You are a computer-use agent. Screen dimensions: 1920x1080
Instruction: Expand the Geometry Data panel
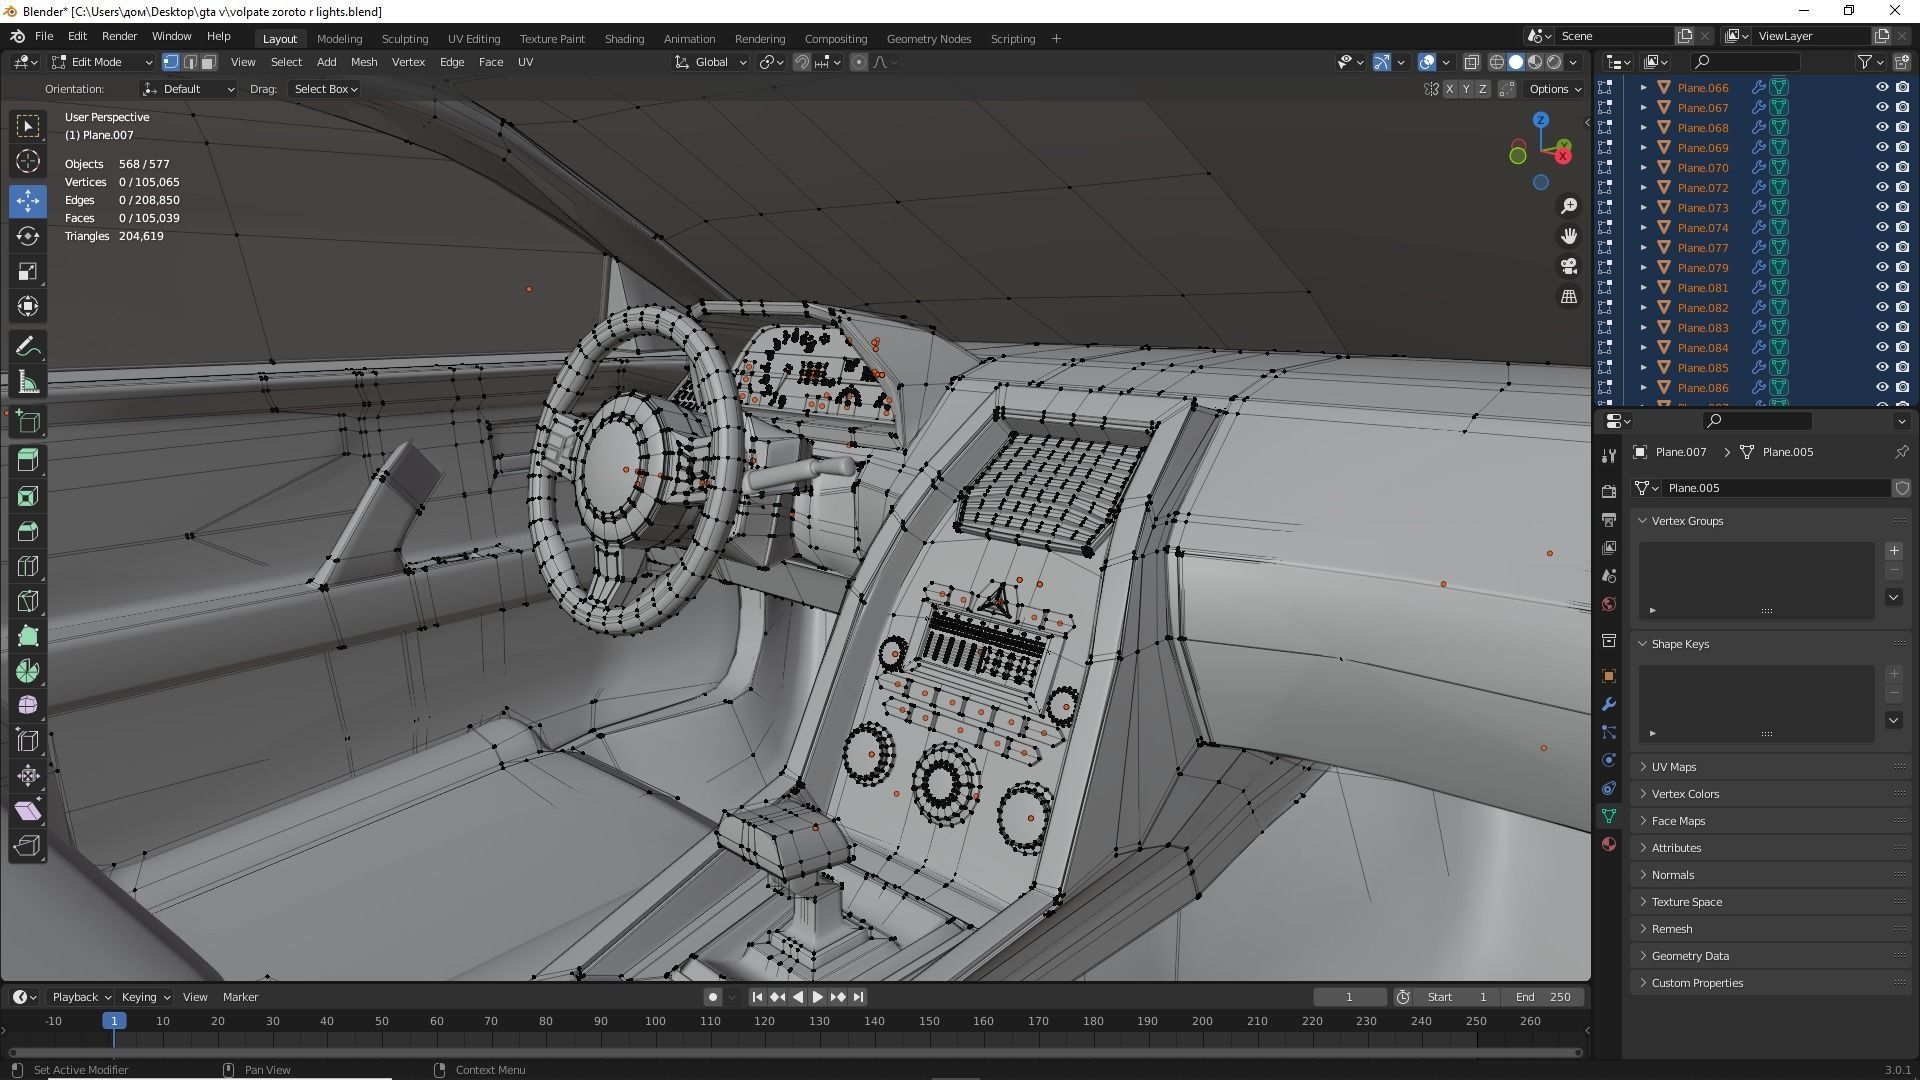pos(1689,956)
